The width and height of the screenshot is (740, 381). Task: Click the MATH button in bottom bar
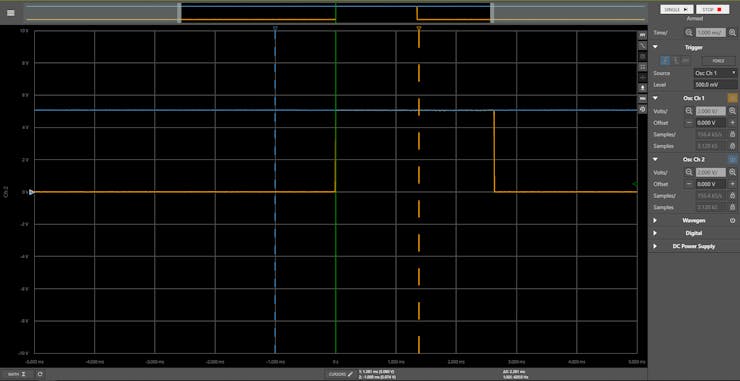tap(17, 374)
